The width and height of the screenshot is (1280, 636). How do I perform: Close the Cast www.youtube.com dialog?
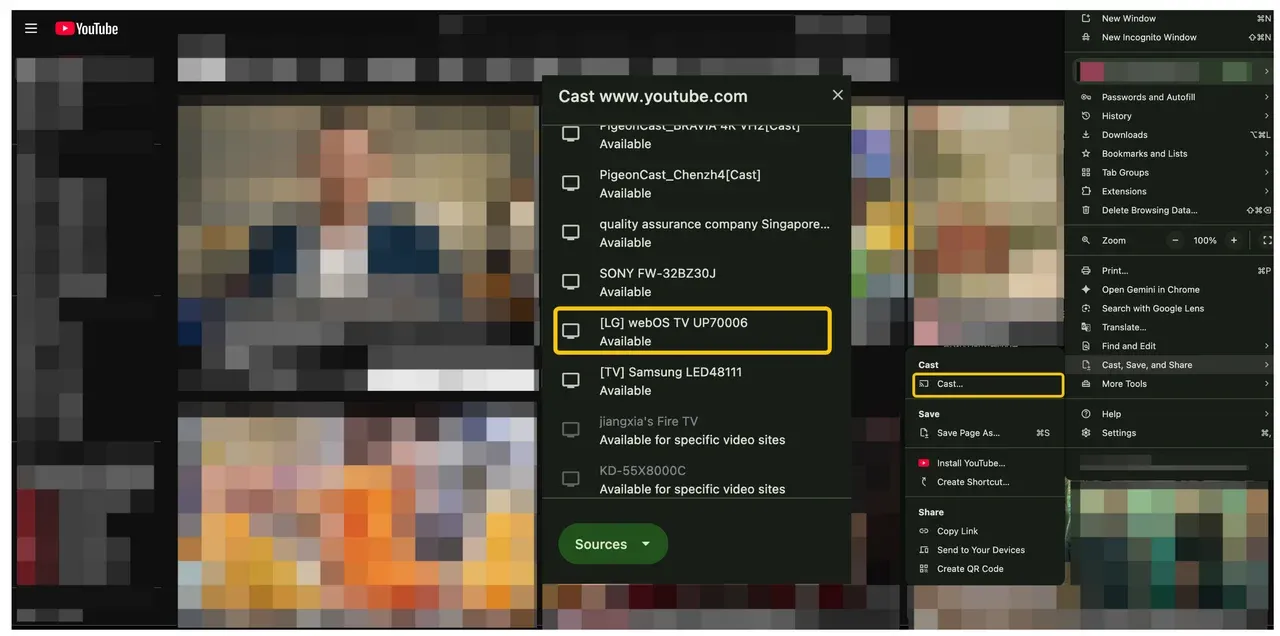point(838,95)
